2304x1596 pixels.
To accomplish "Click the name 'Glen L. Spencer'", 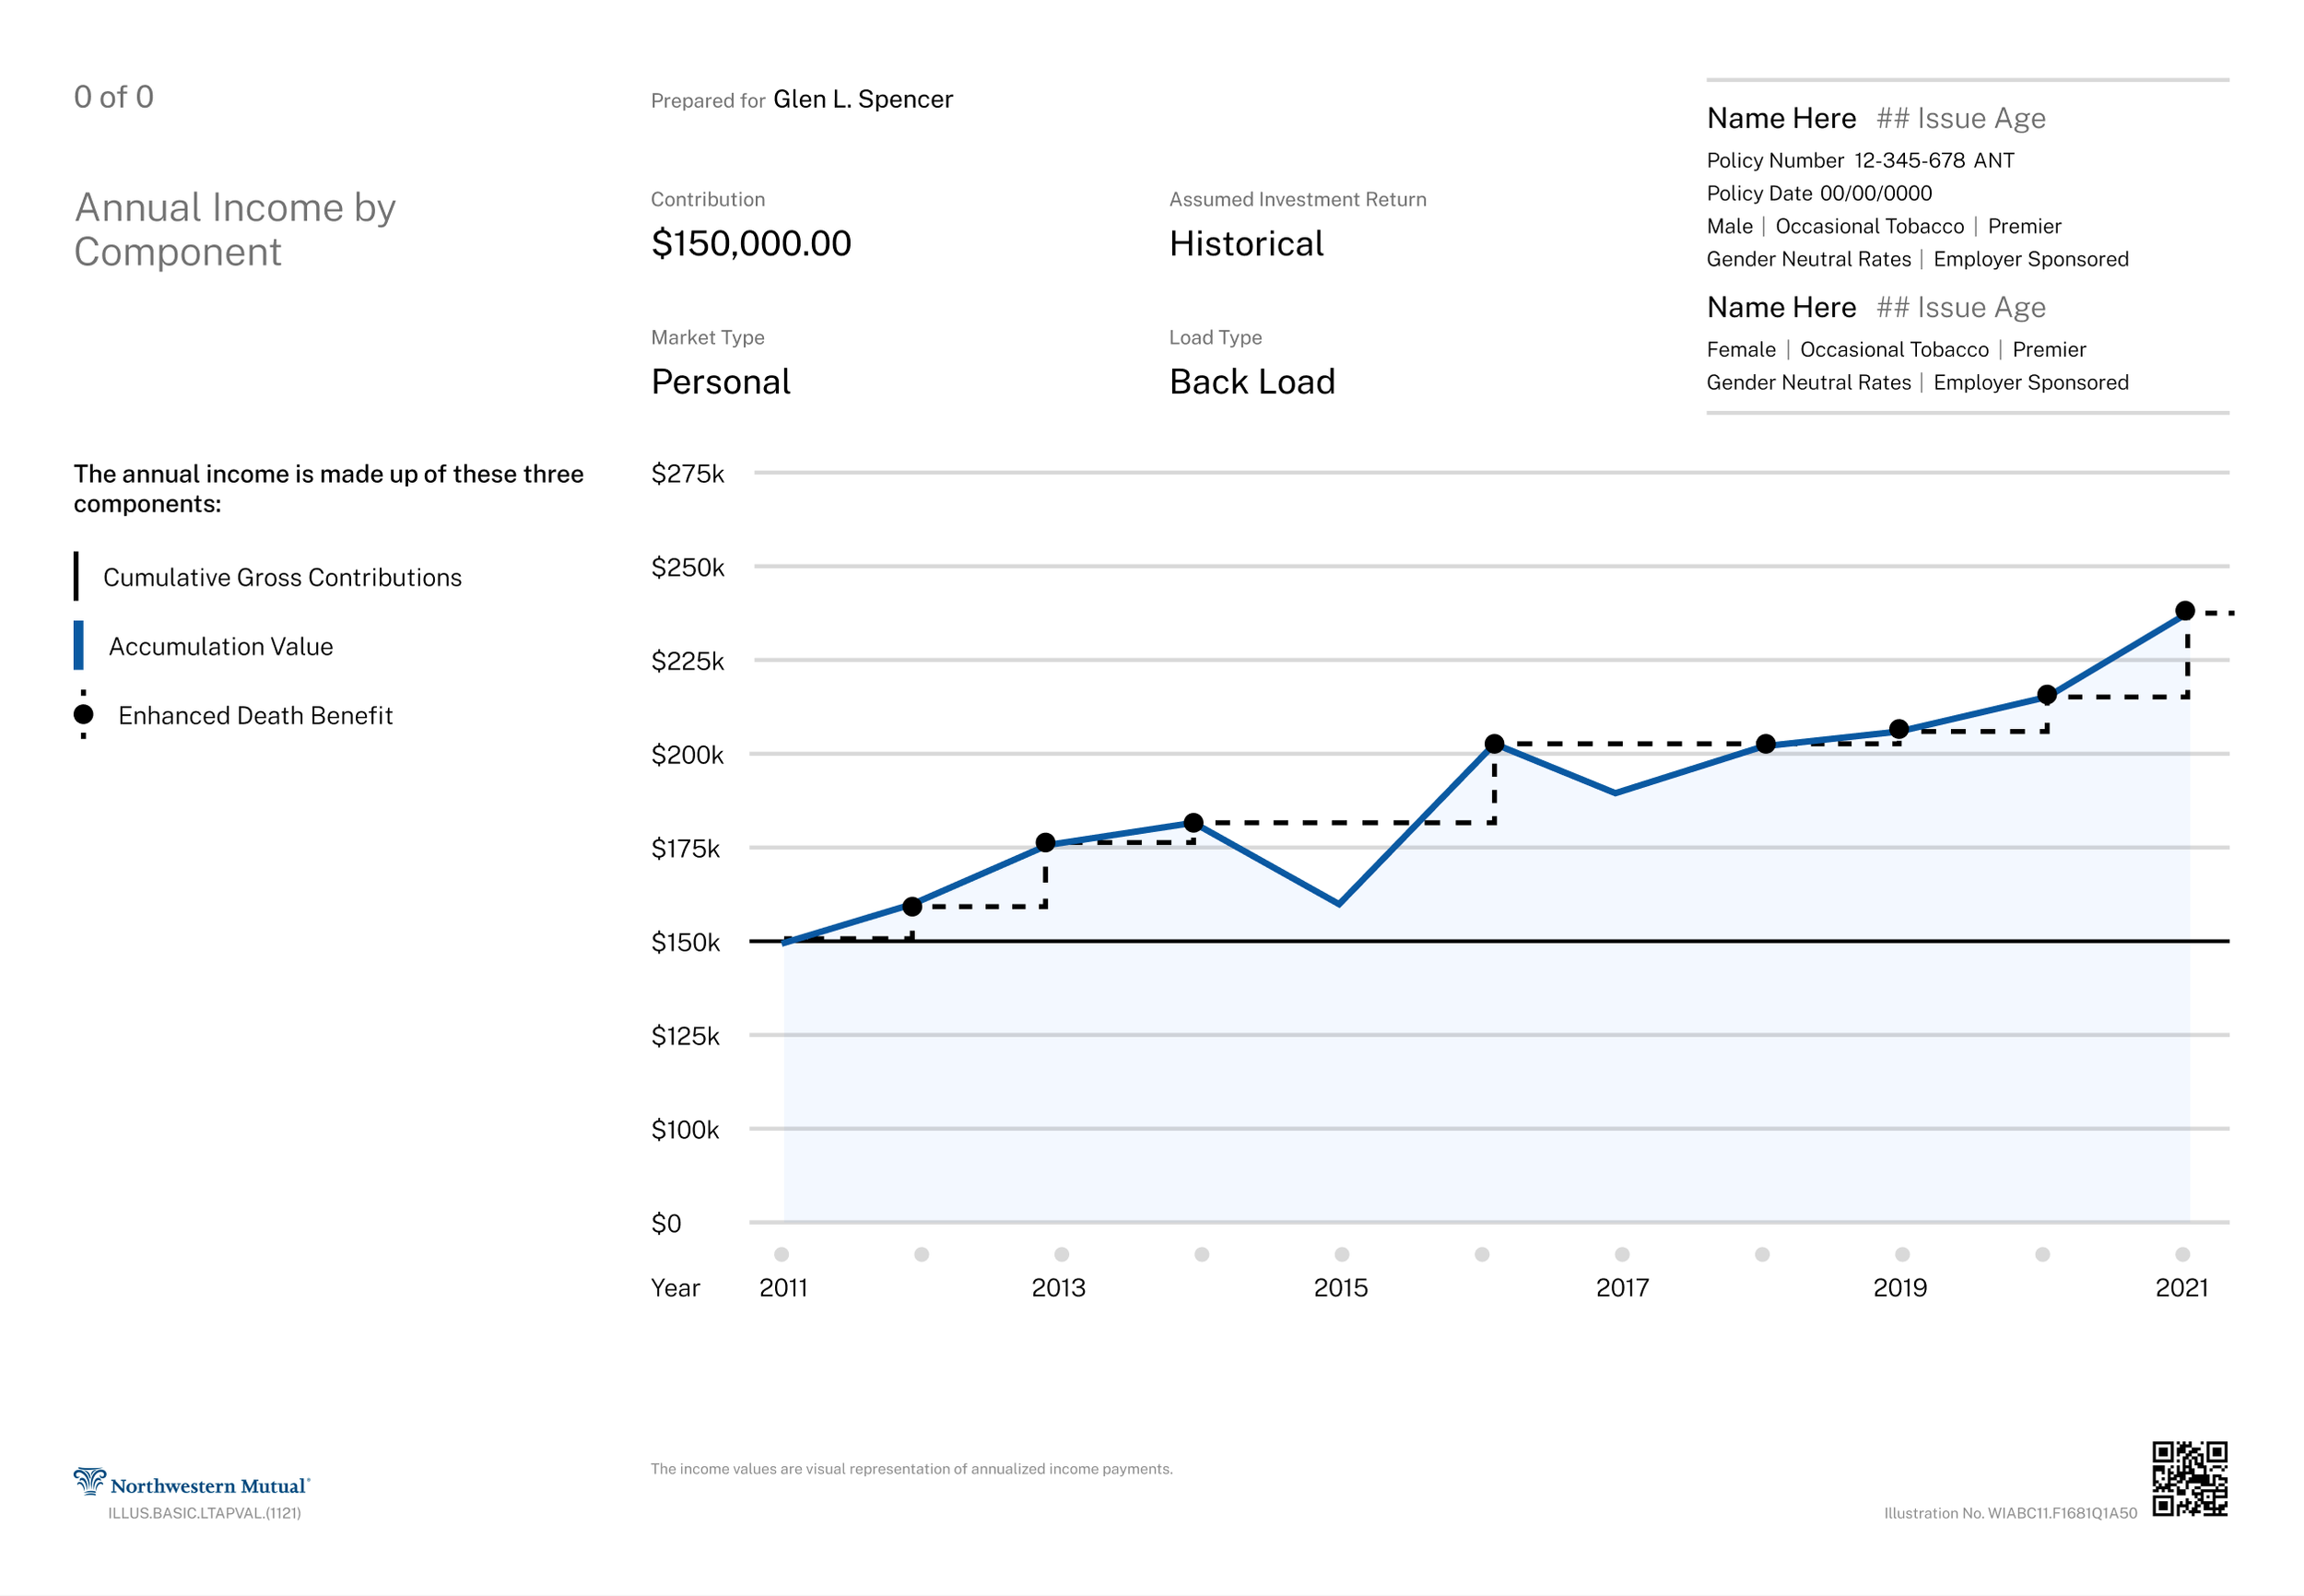I will point(863,99).
